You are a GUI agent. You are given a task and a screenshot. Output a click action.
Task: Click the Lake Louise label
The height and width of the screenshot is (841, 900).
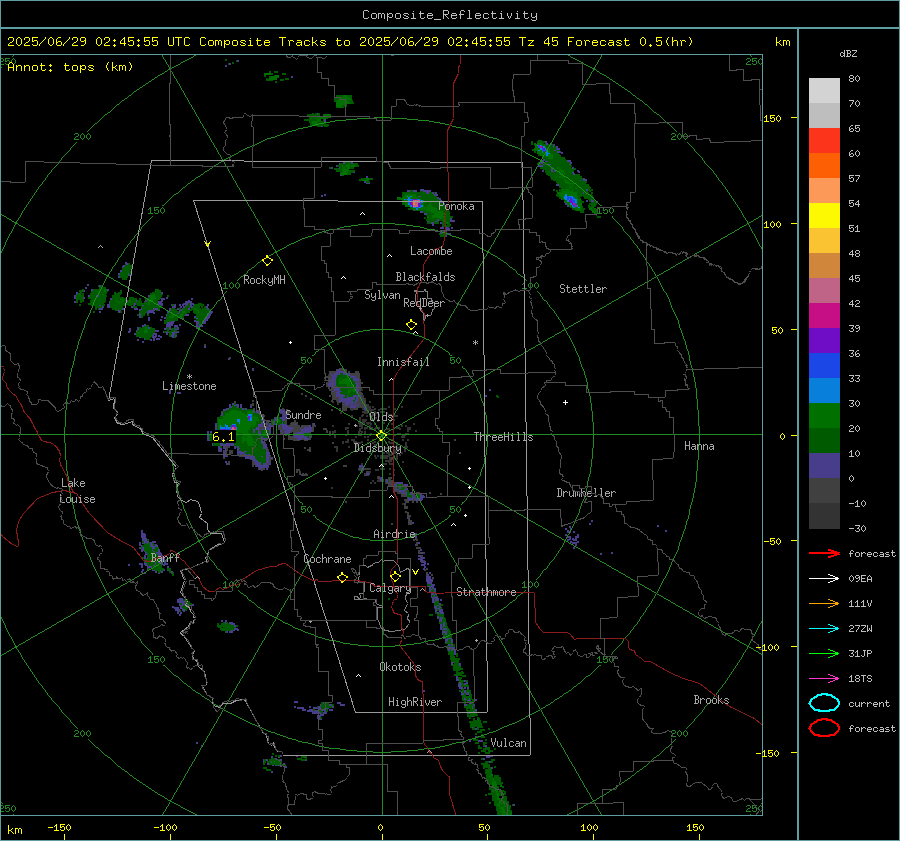tap(77, 491)
